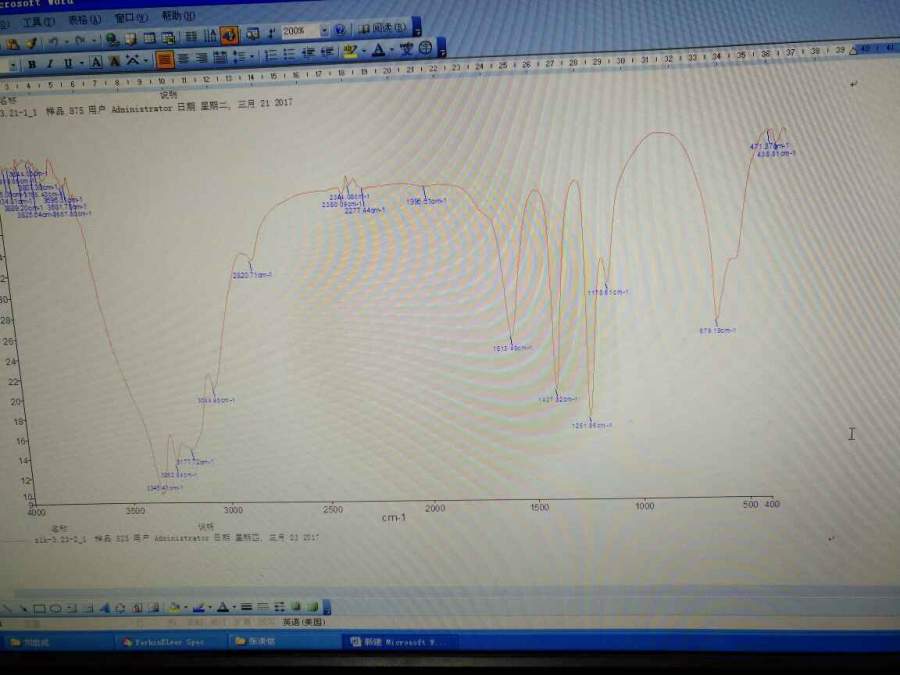The width and height of the screenshot is (900, 675).
Task: Apply bulleted list formatting
Action: click(289, 53)
